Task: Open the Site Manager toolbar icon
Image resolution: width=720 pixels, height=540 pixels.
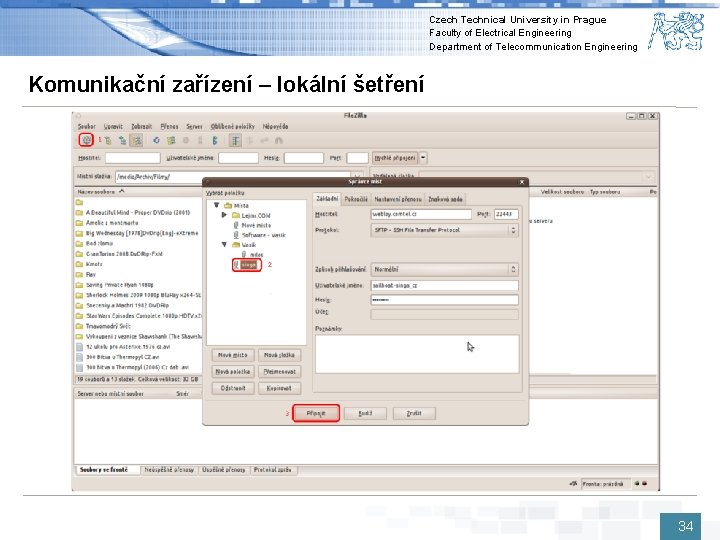Action: [x=86, y=140]
